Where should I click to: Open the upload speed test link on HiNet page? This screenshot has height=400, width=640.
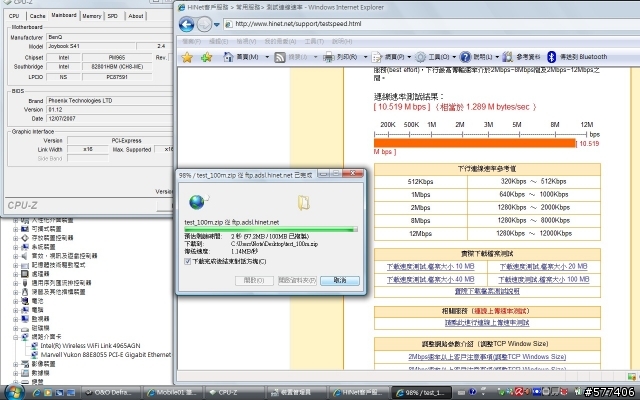point(487,322)
